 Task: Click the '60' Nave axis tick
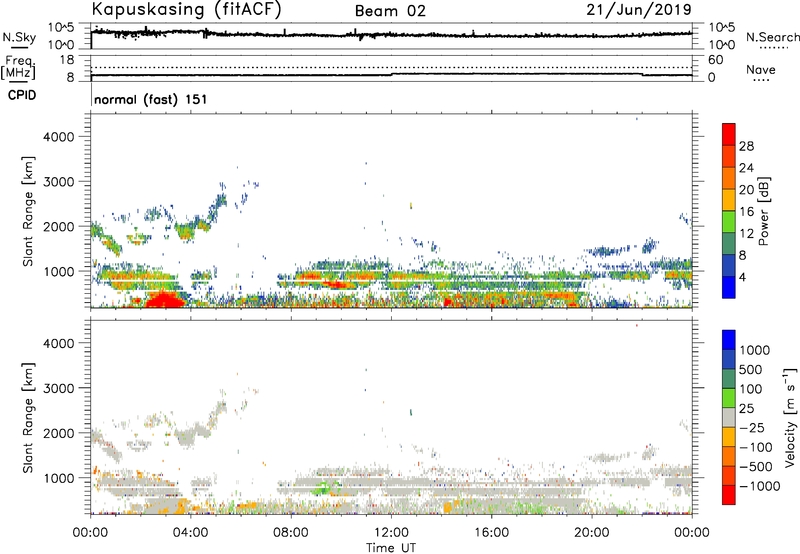(x=716, y=60)
